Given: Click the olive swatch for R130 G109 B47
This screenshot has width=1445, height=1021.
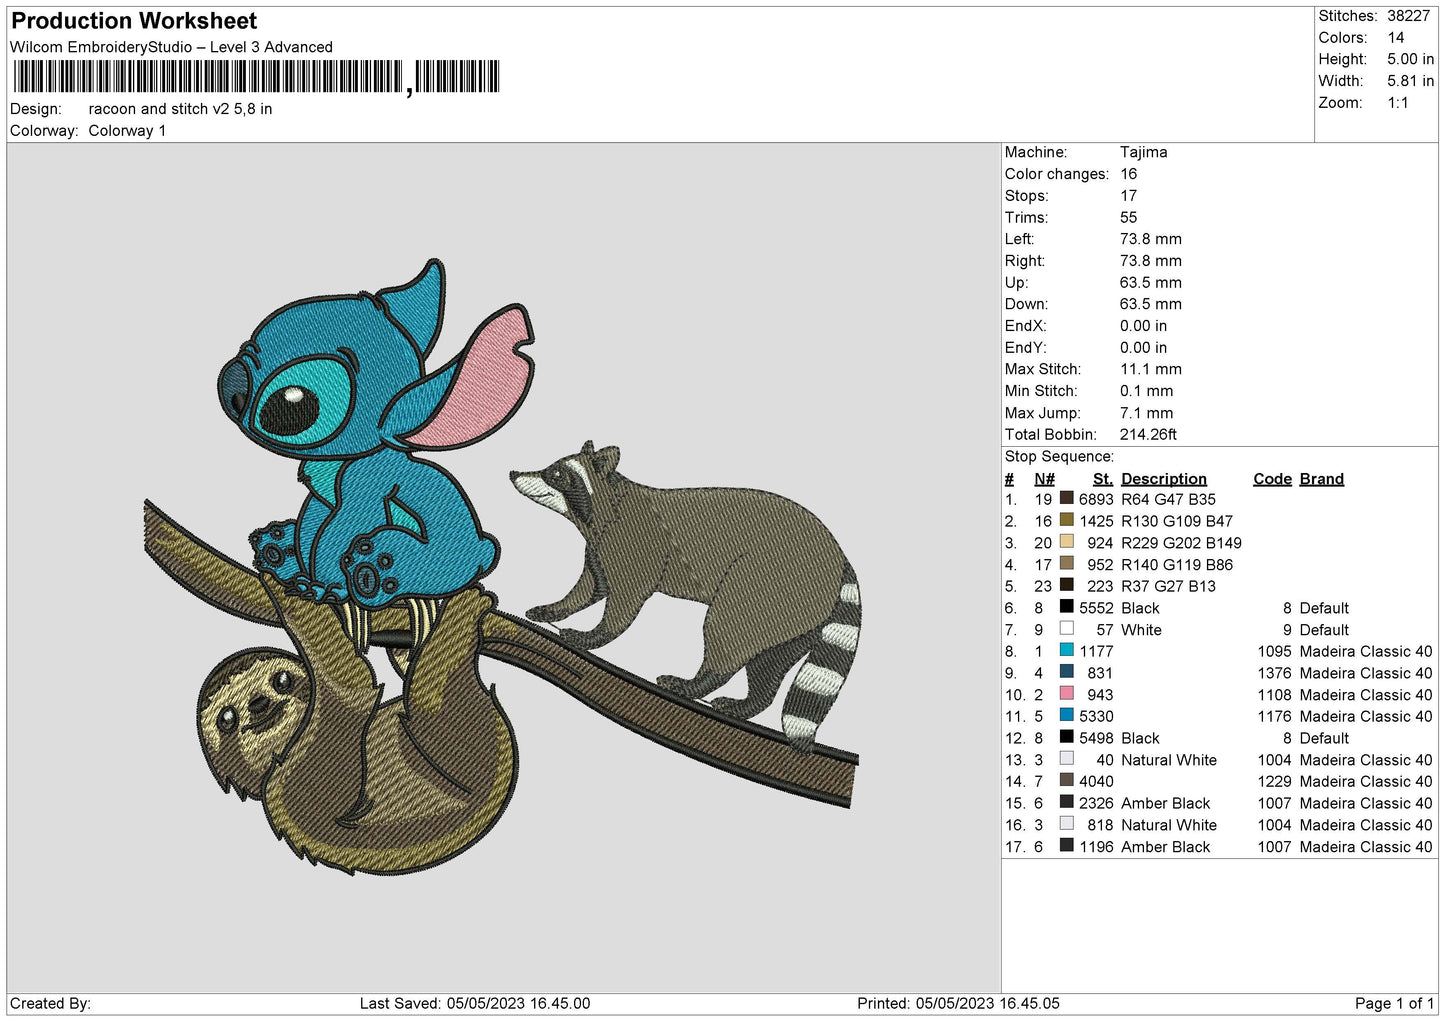Looking at the screenshot, I should coord(1066,520).
